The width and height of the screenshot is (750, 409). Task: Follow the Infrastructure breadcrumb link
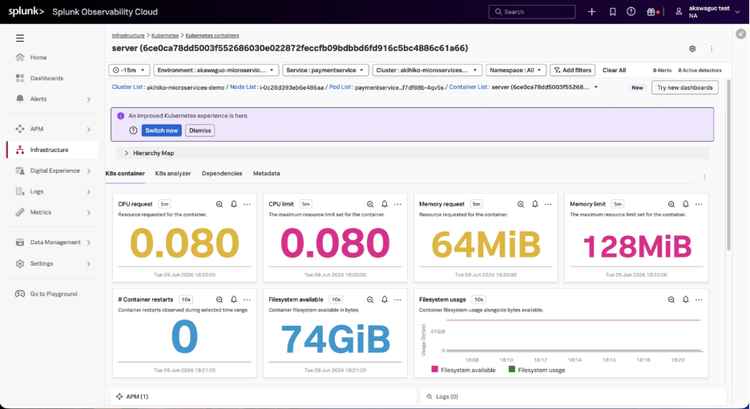pos(128,35)
